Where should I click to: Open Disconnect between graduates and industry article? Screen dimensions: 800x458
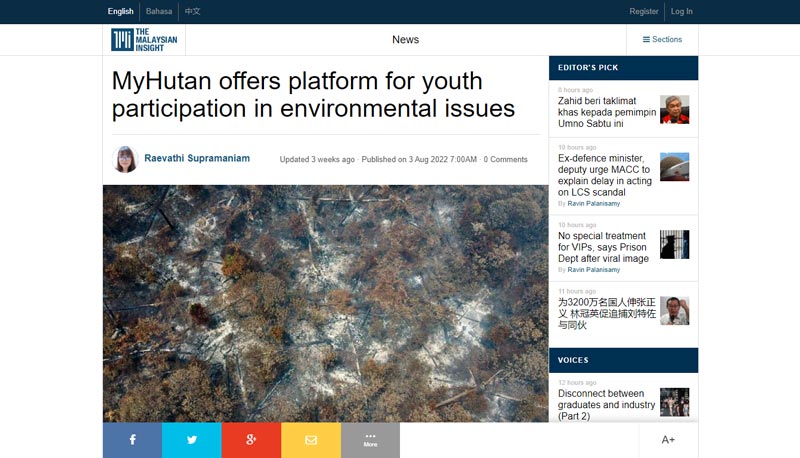coord(606,404)
